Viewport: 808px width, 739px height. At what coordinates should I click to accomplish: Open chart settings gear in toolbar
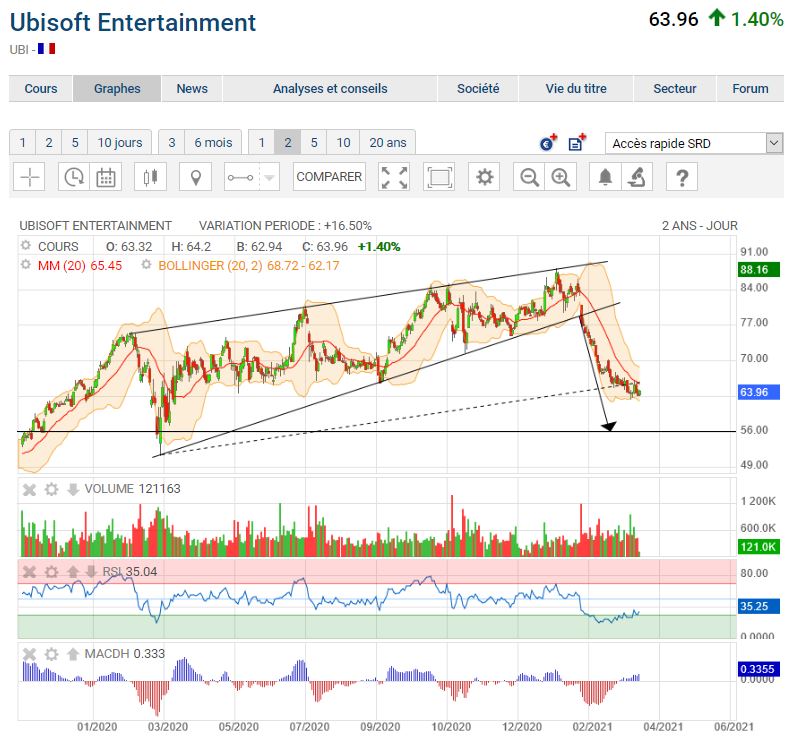pos(484,177)
